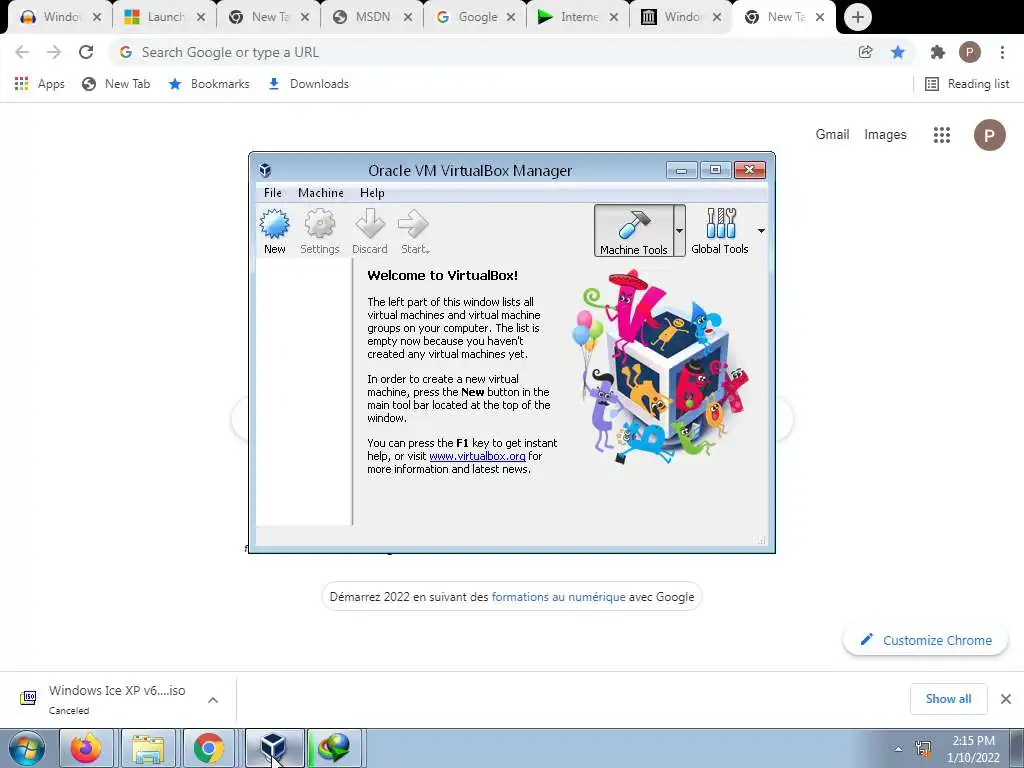The image size is (1024, 768).
Task: Close the Google tab
Action: (x=511, y=18)
